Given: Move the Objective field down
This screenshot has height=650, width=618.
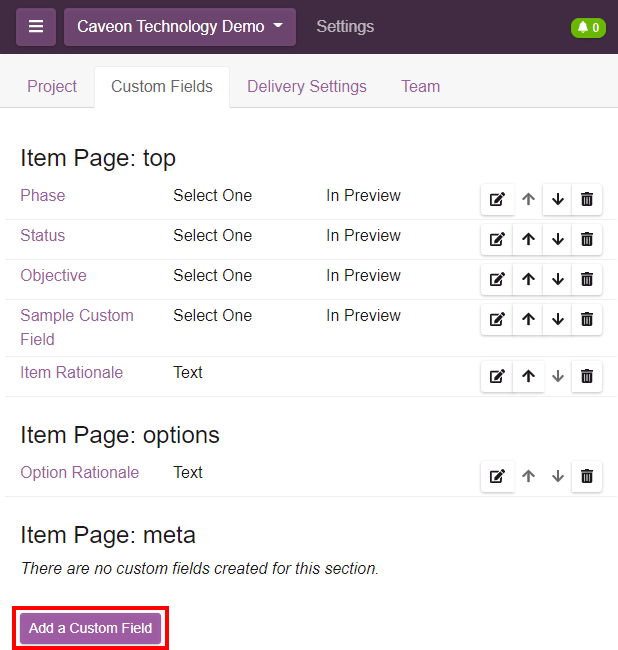Looking at the screenshot, I should pos(558,279).
